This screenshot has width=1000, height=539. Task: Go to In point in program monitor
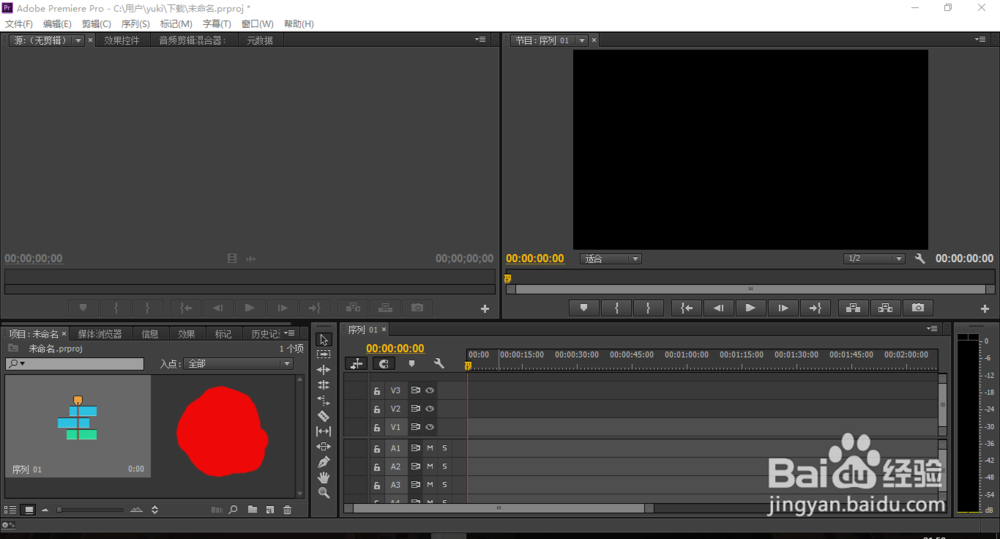(686, 308)
